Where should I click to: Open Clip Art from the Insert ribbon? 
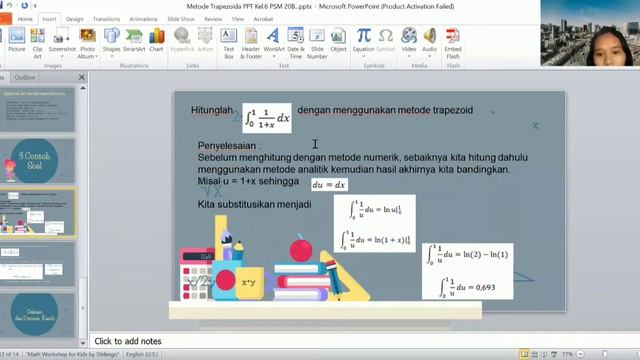tap(38, 43)
